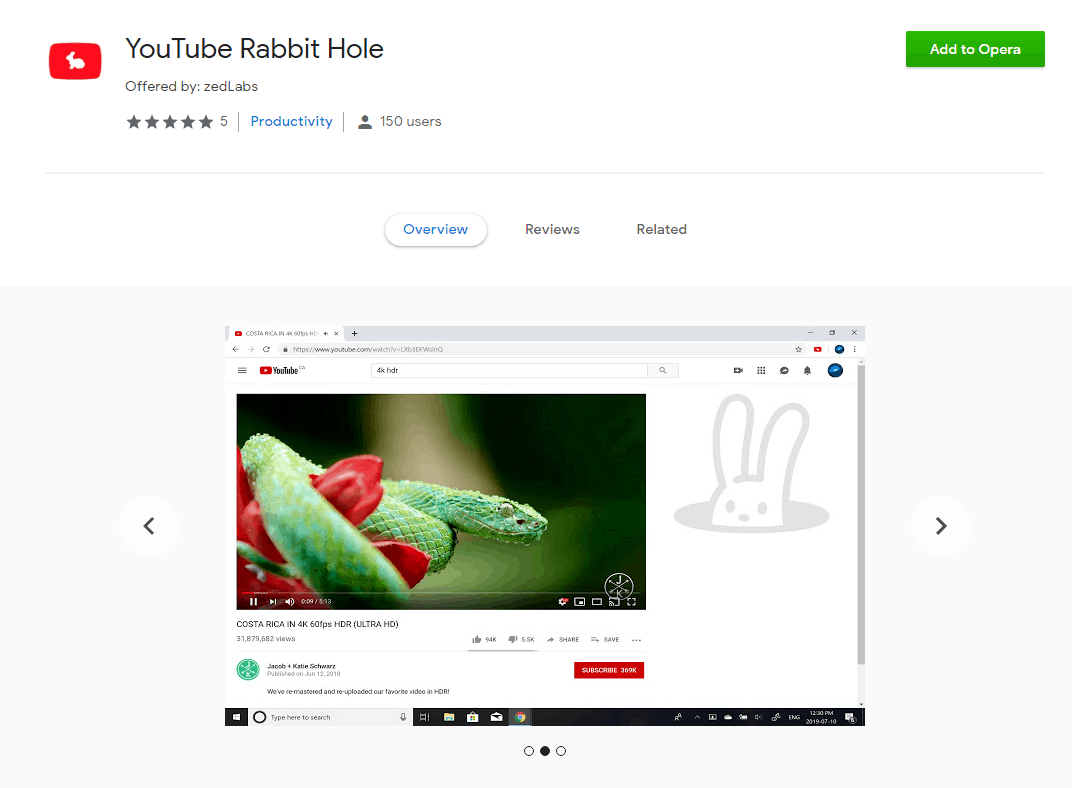The image size is (1072, 788).
Task: Click the snake video screenshot thumbnail
Action: (x=441, y=495)
